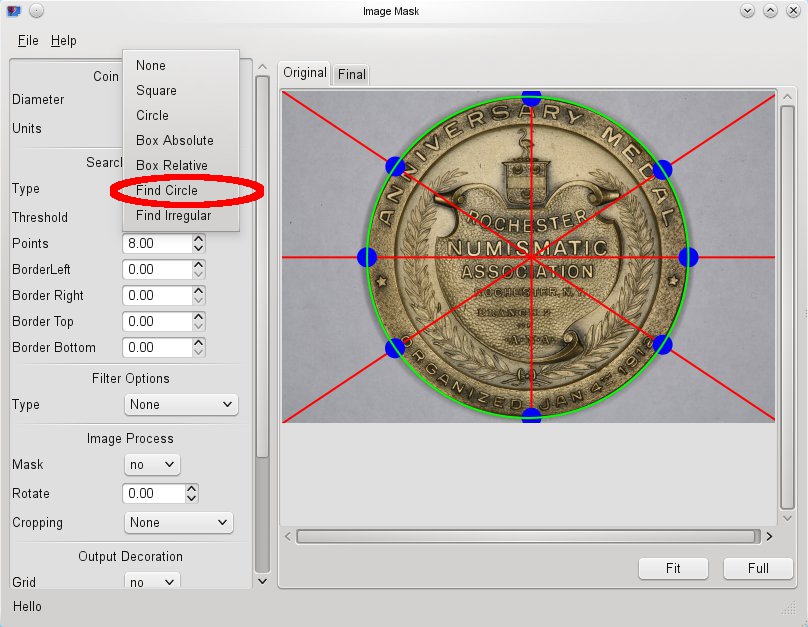Viewport: 808px width, 627px height.
Task: Minimize the Image Mask window
Action: tap(747, 10)
